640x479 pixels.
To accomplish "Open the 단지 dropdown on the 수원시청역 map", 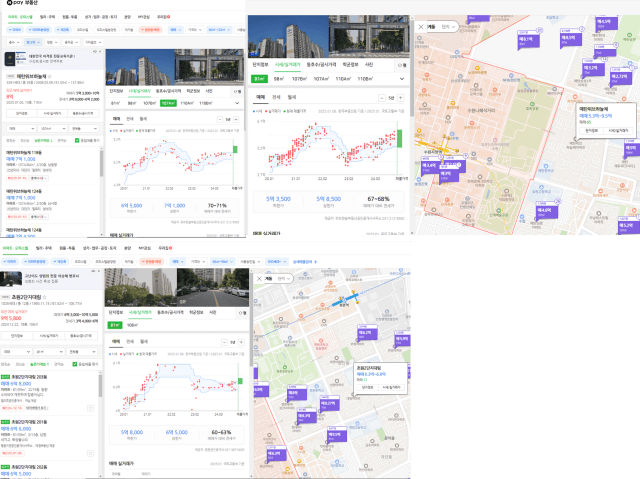I will pyautogui.click(x=447, y=27).
